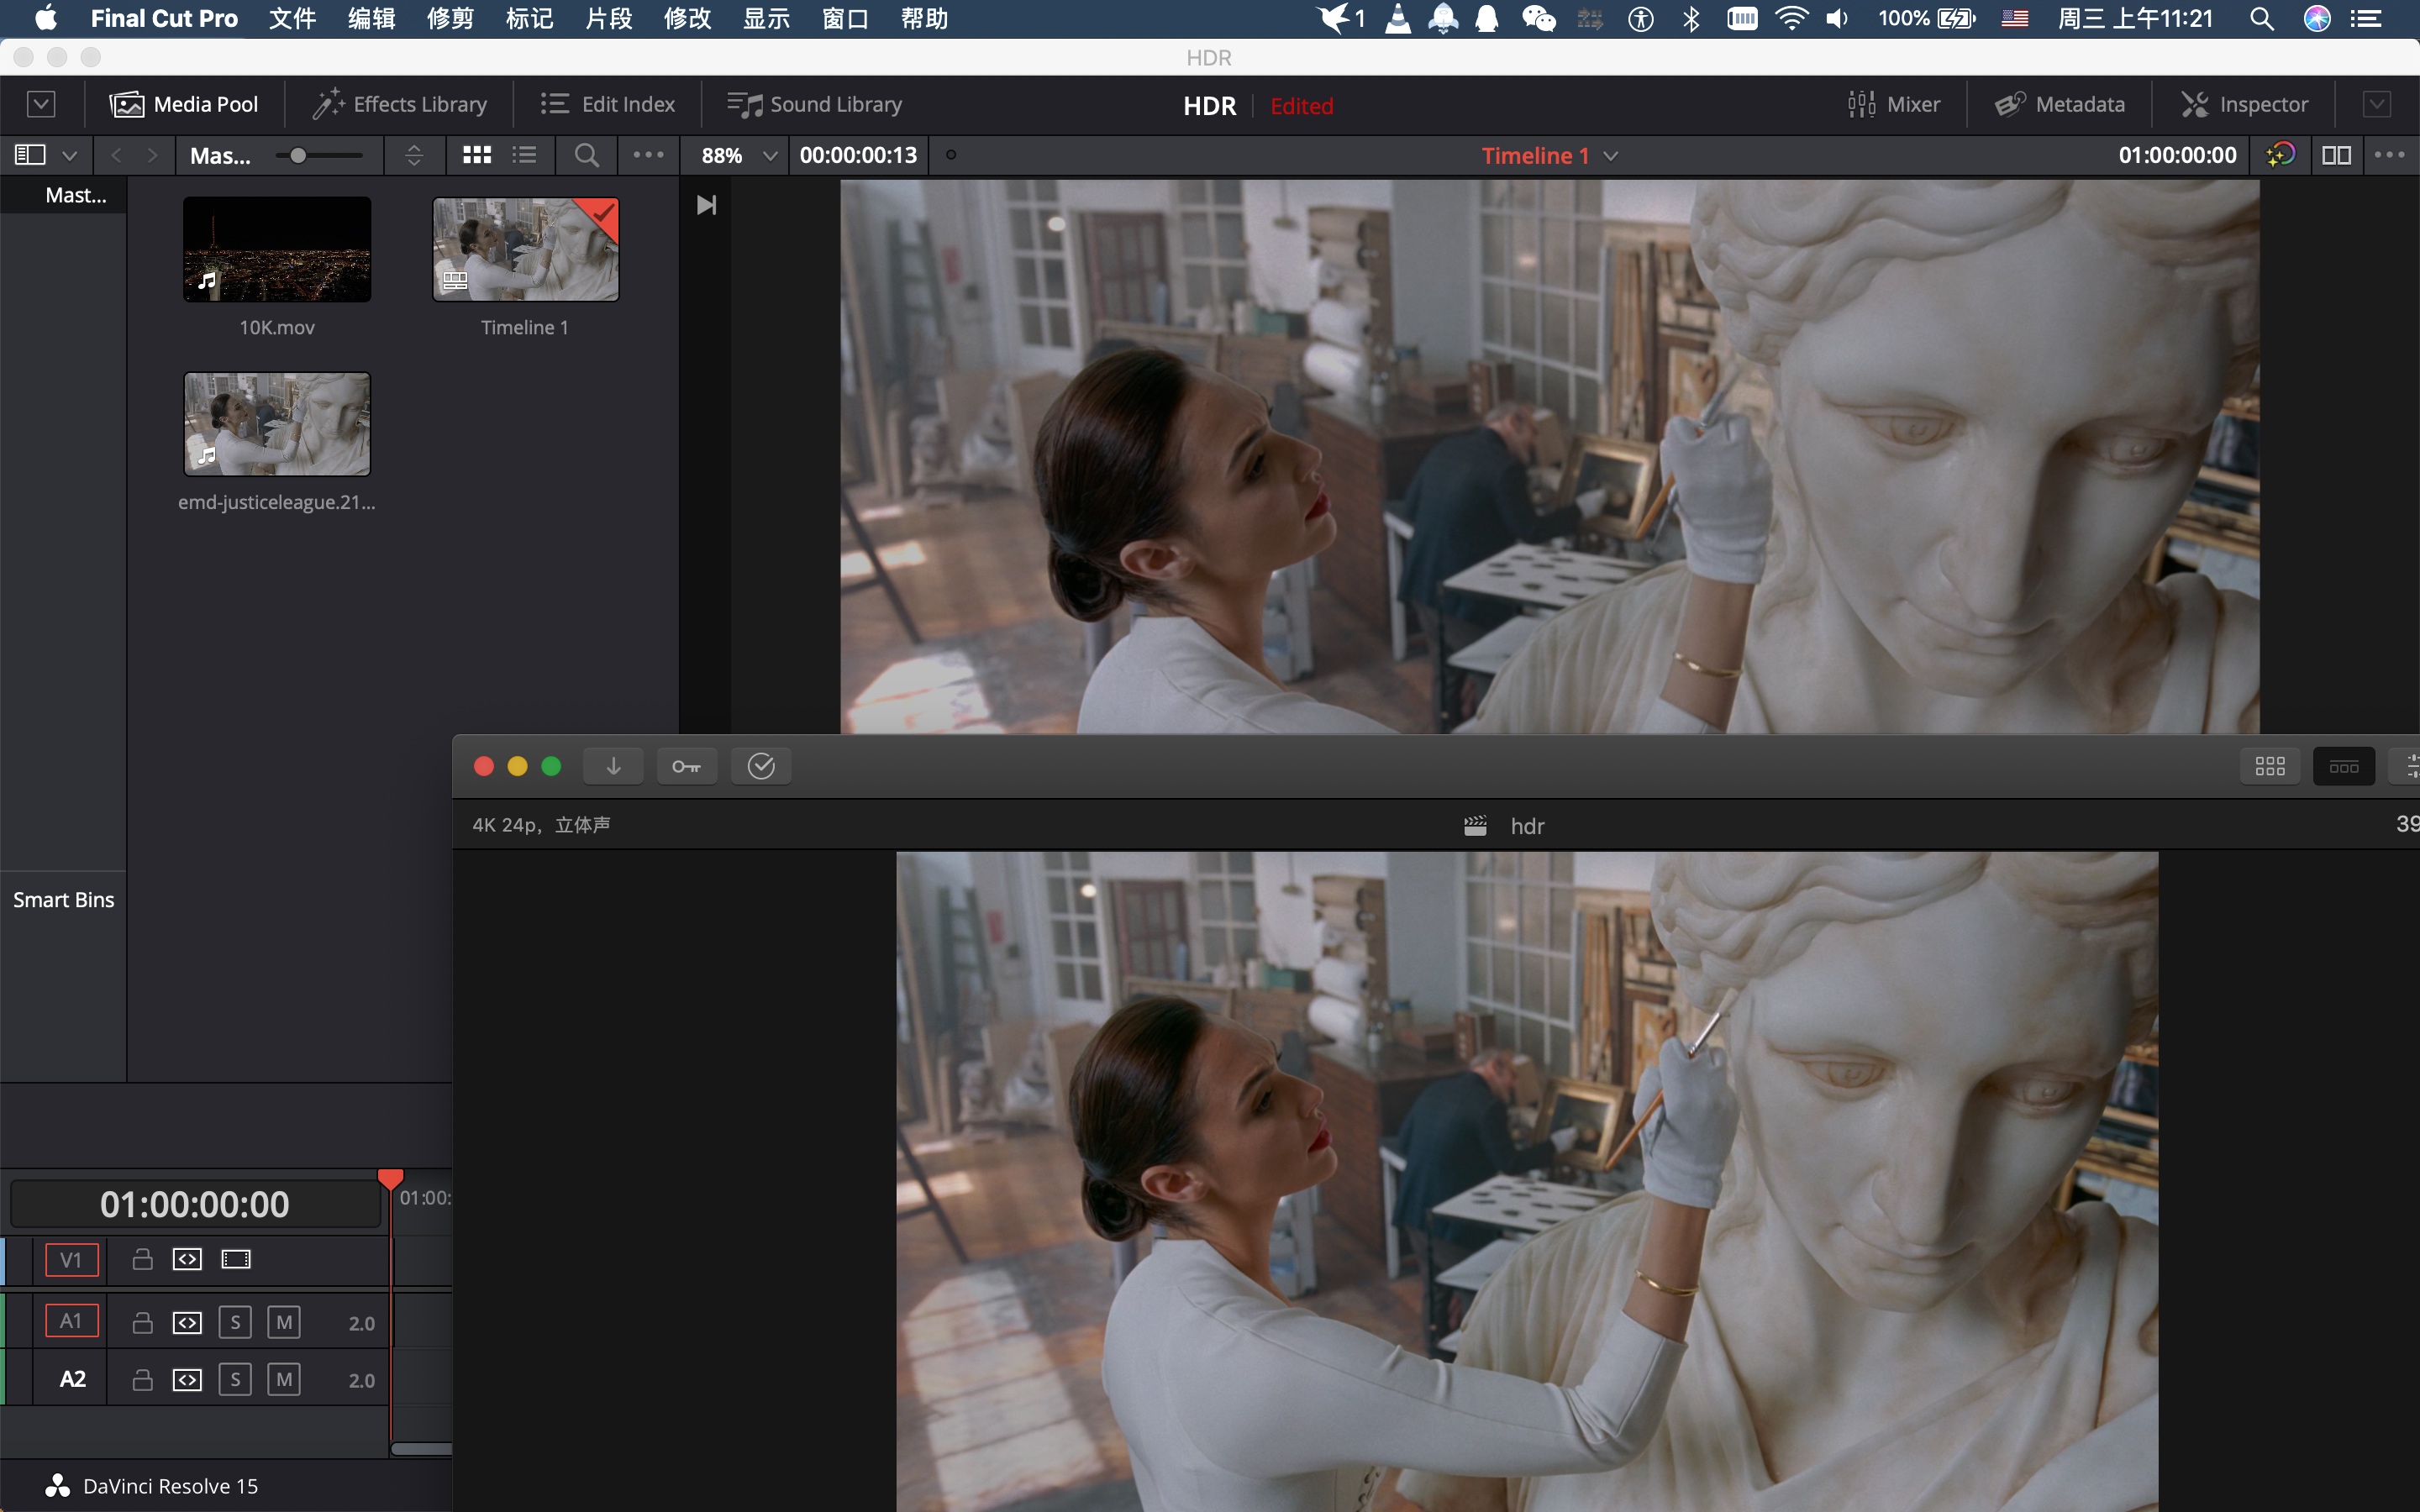Toggle dual viewer mode icon
This screenshot has width=2420, height=1512.
pos(2336,155)
